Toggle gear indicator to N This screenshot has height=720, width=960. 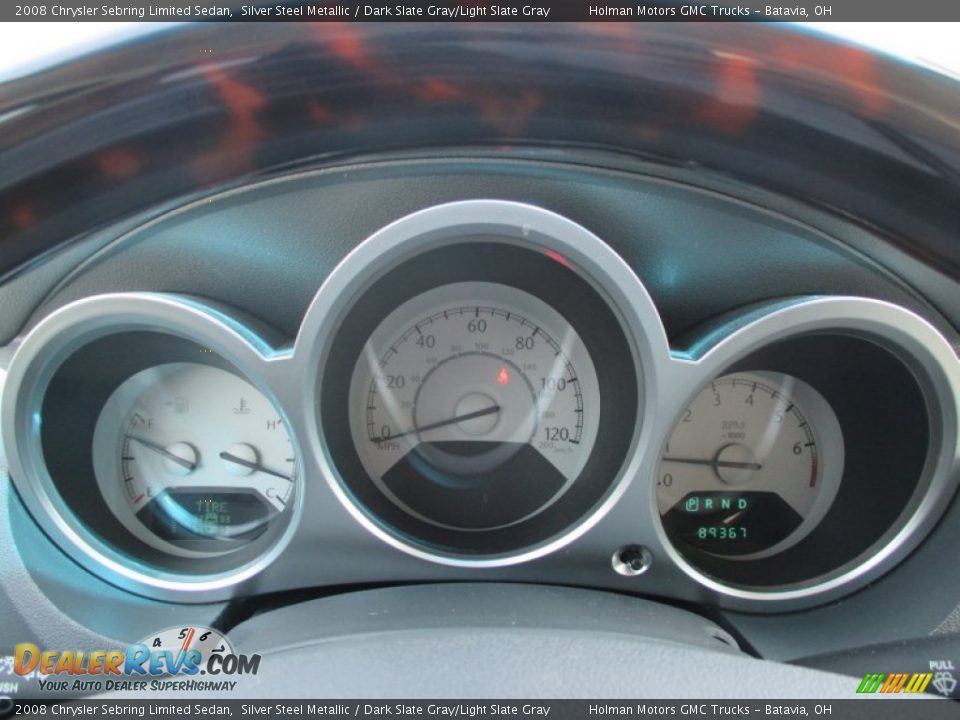coord(727,503)
